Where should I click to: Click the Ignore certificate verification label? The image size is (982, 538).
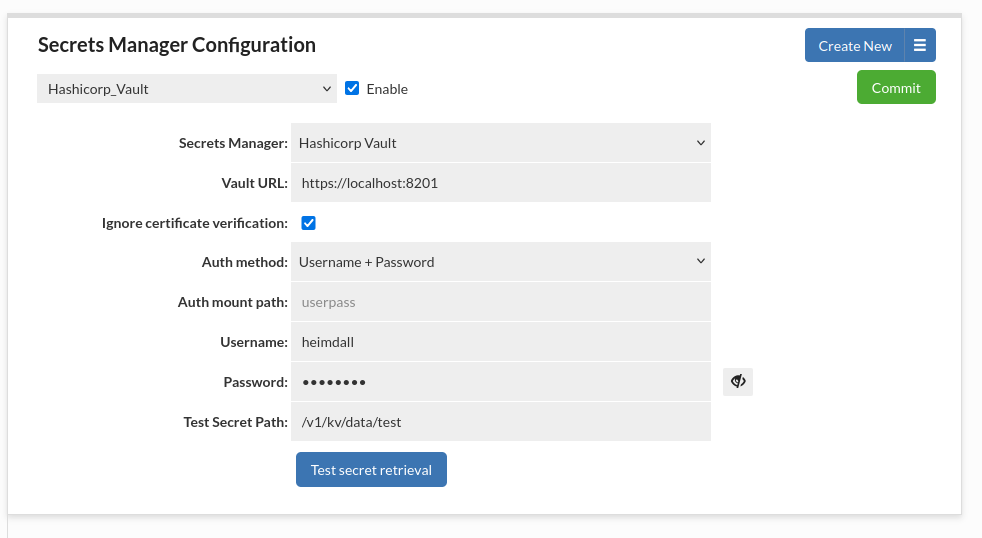click(x=195, y=223)
